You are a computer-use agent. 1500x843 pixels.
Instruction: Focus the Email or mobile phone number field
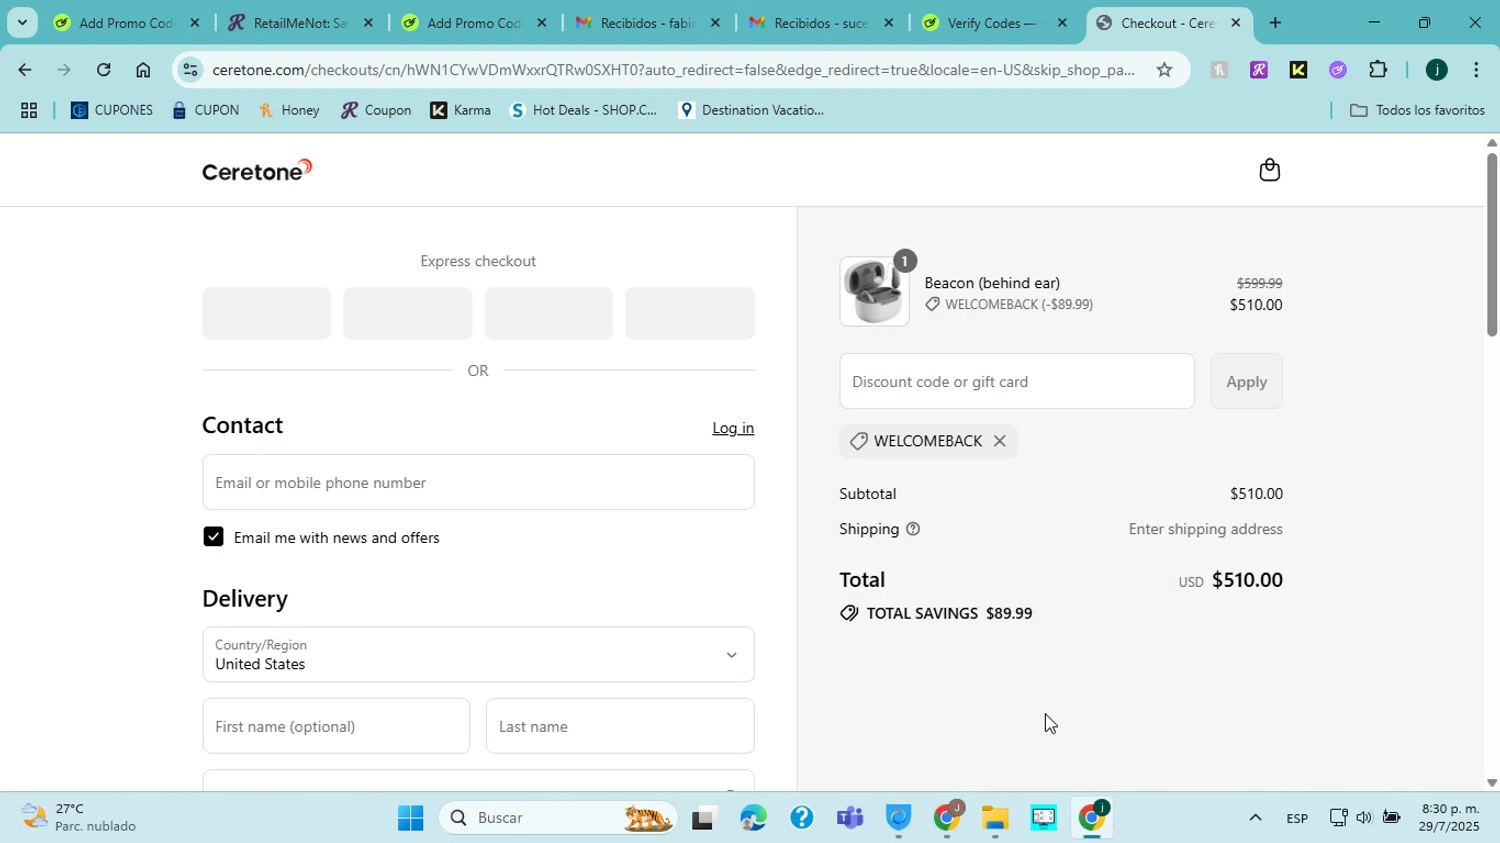478,482
